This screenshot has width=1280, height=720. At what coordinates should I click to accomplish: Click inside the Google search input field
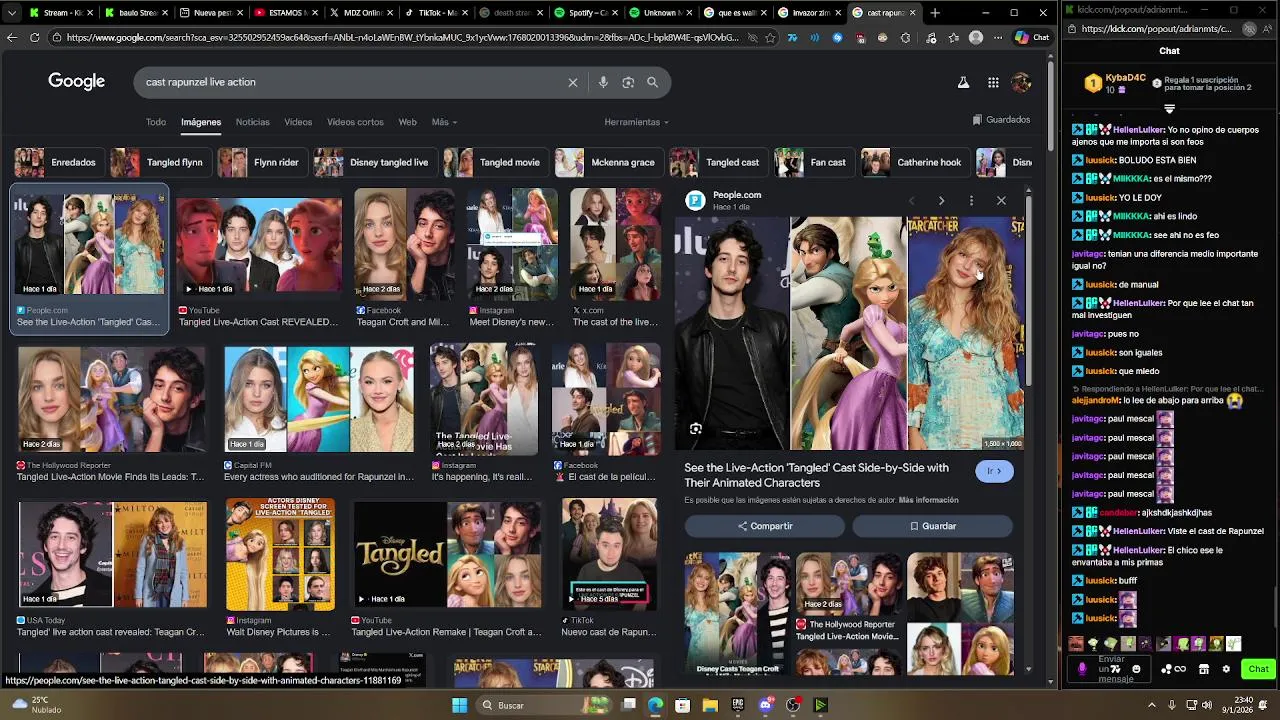click(350, 82)
